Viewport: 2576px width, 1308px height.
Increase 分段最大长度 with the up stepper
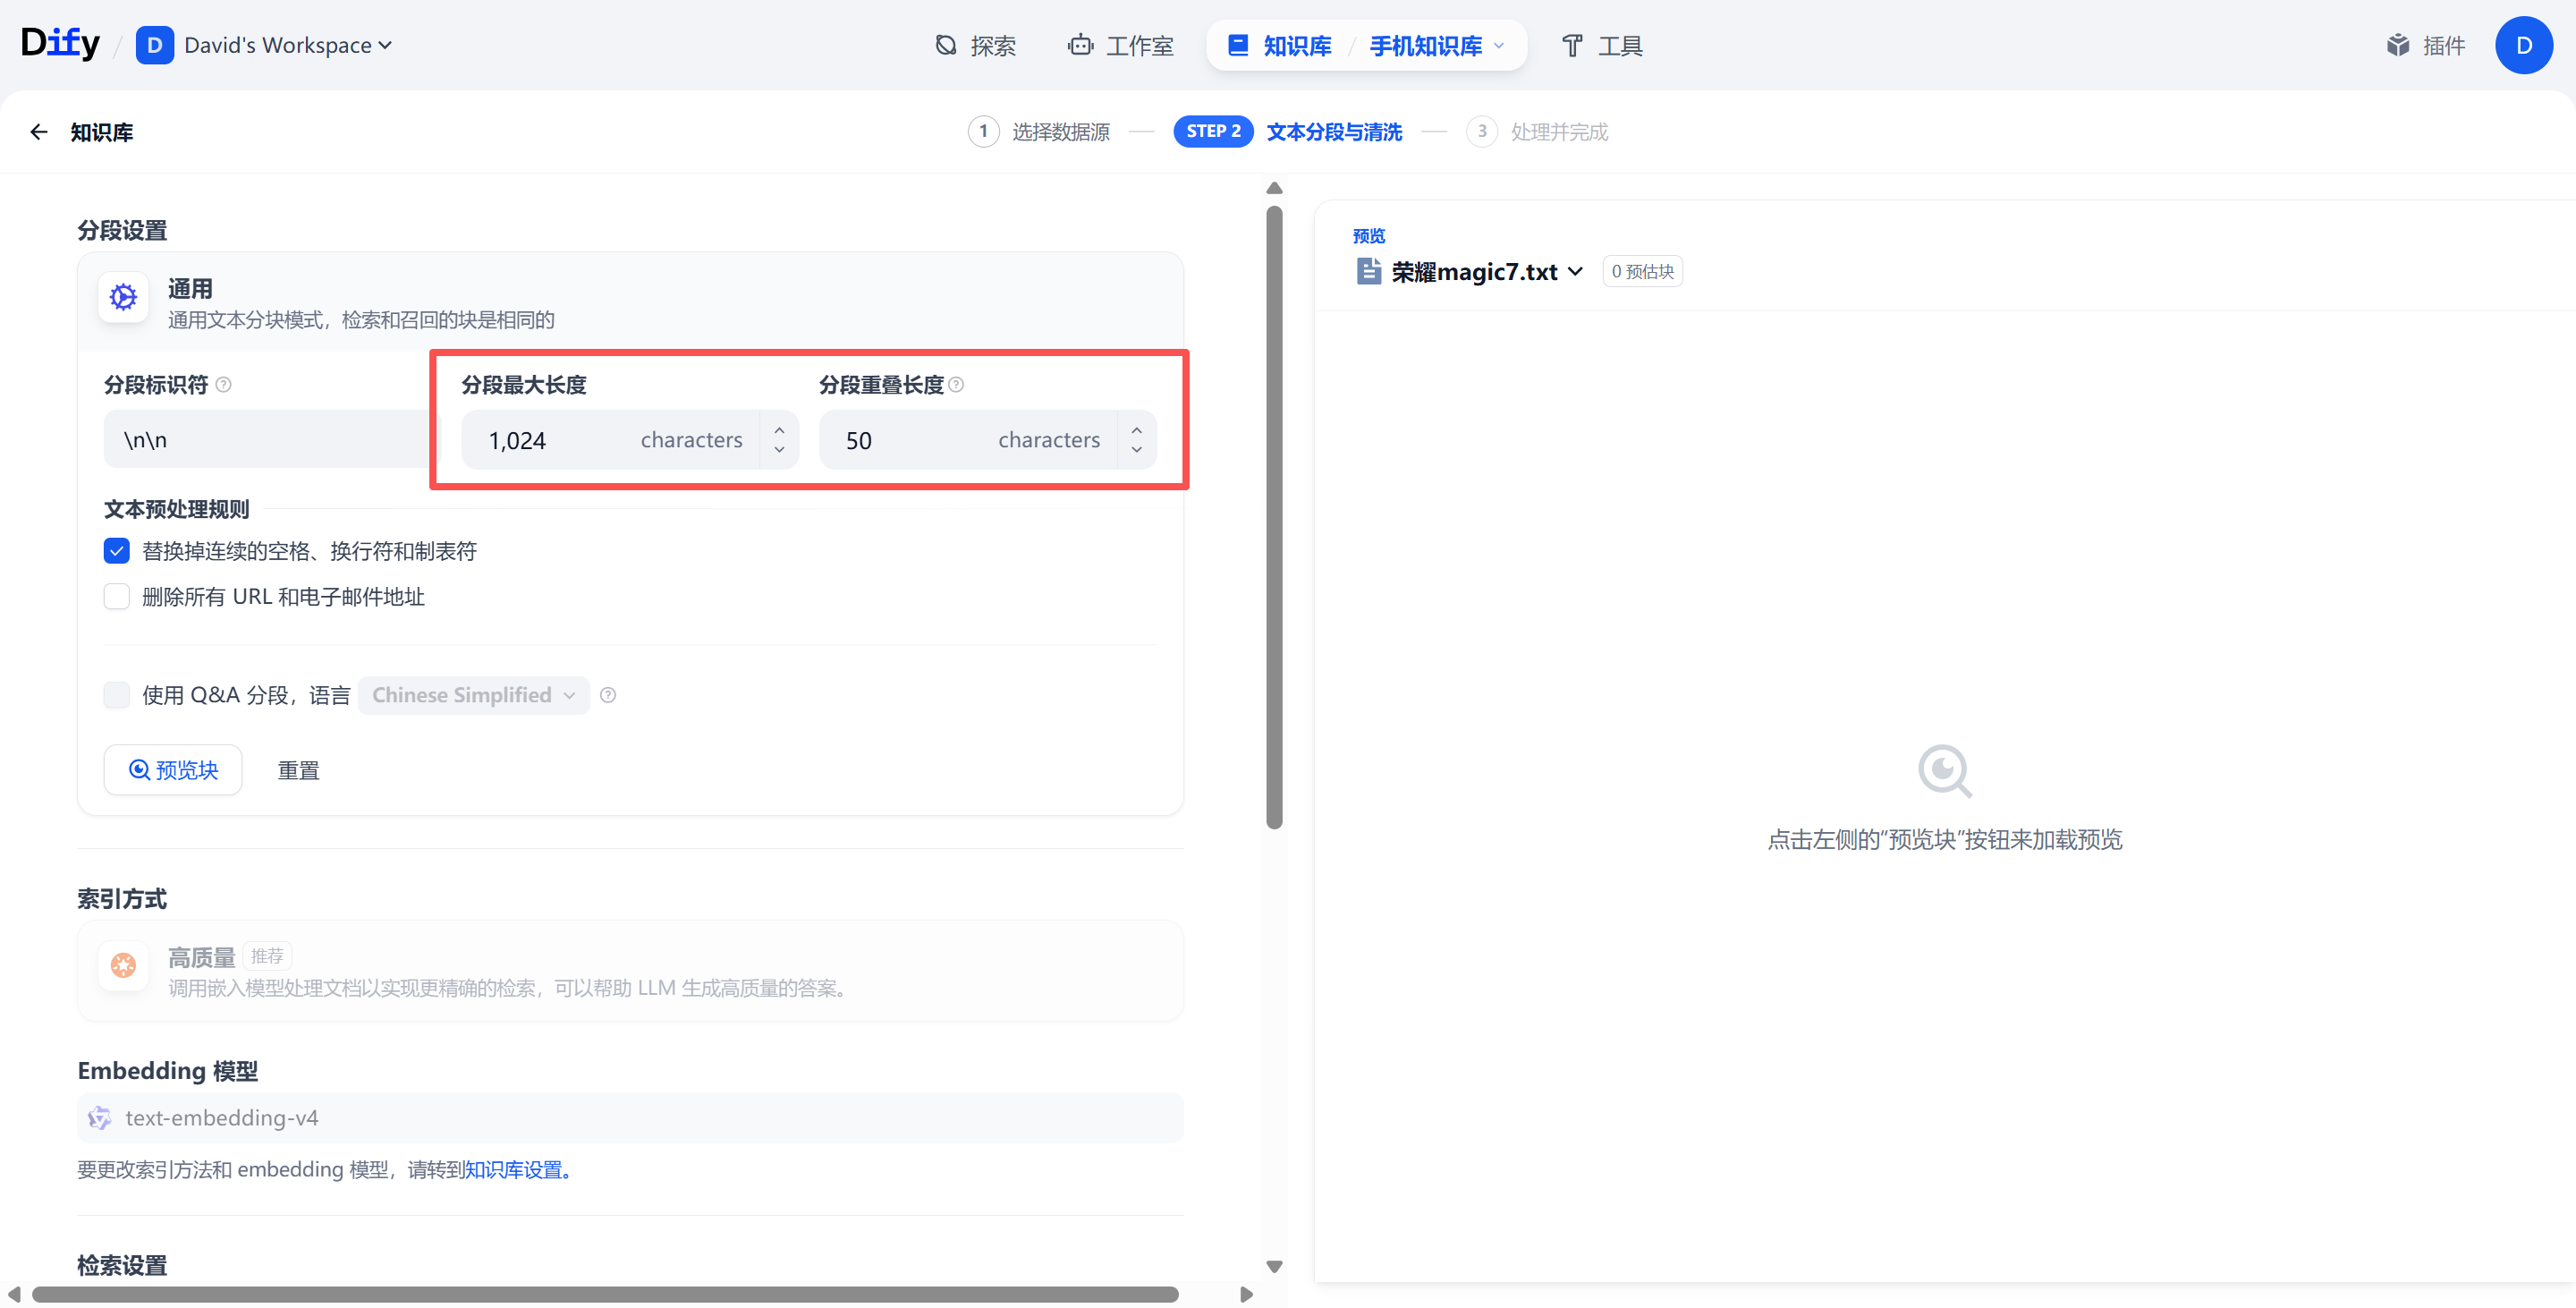click(779, 430)
